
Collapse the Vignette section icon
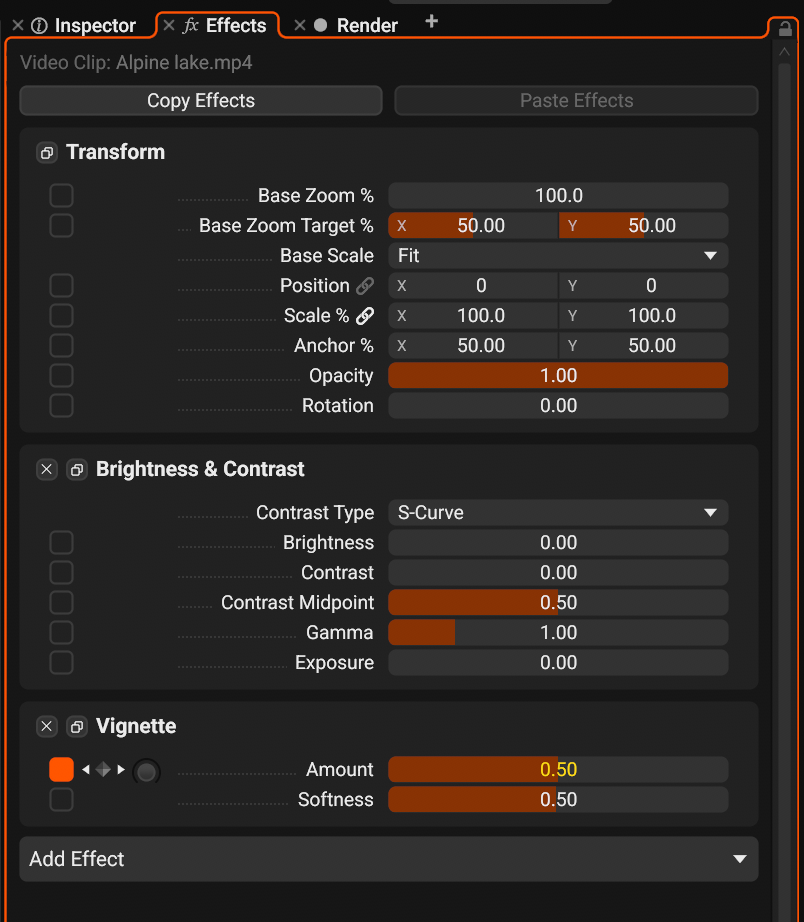77,727
